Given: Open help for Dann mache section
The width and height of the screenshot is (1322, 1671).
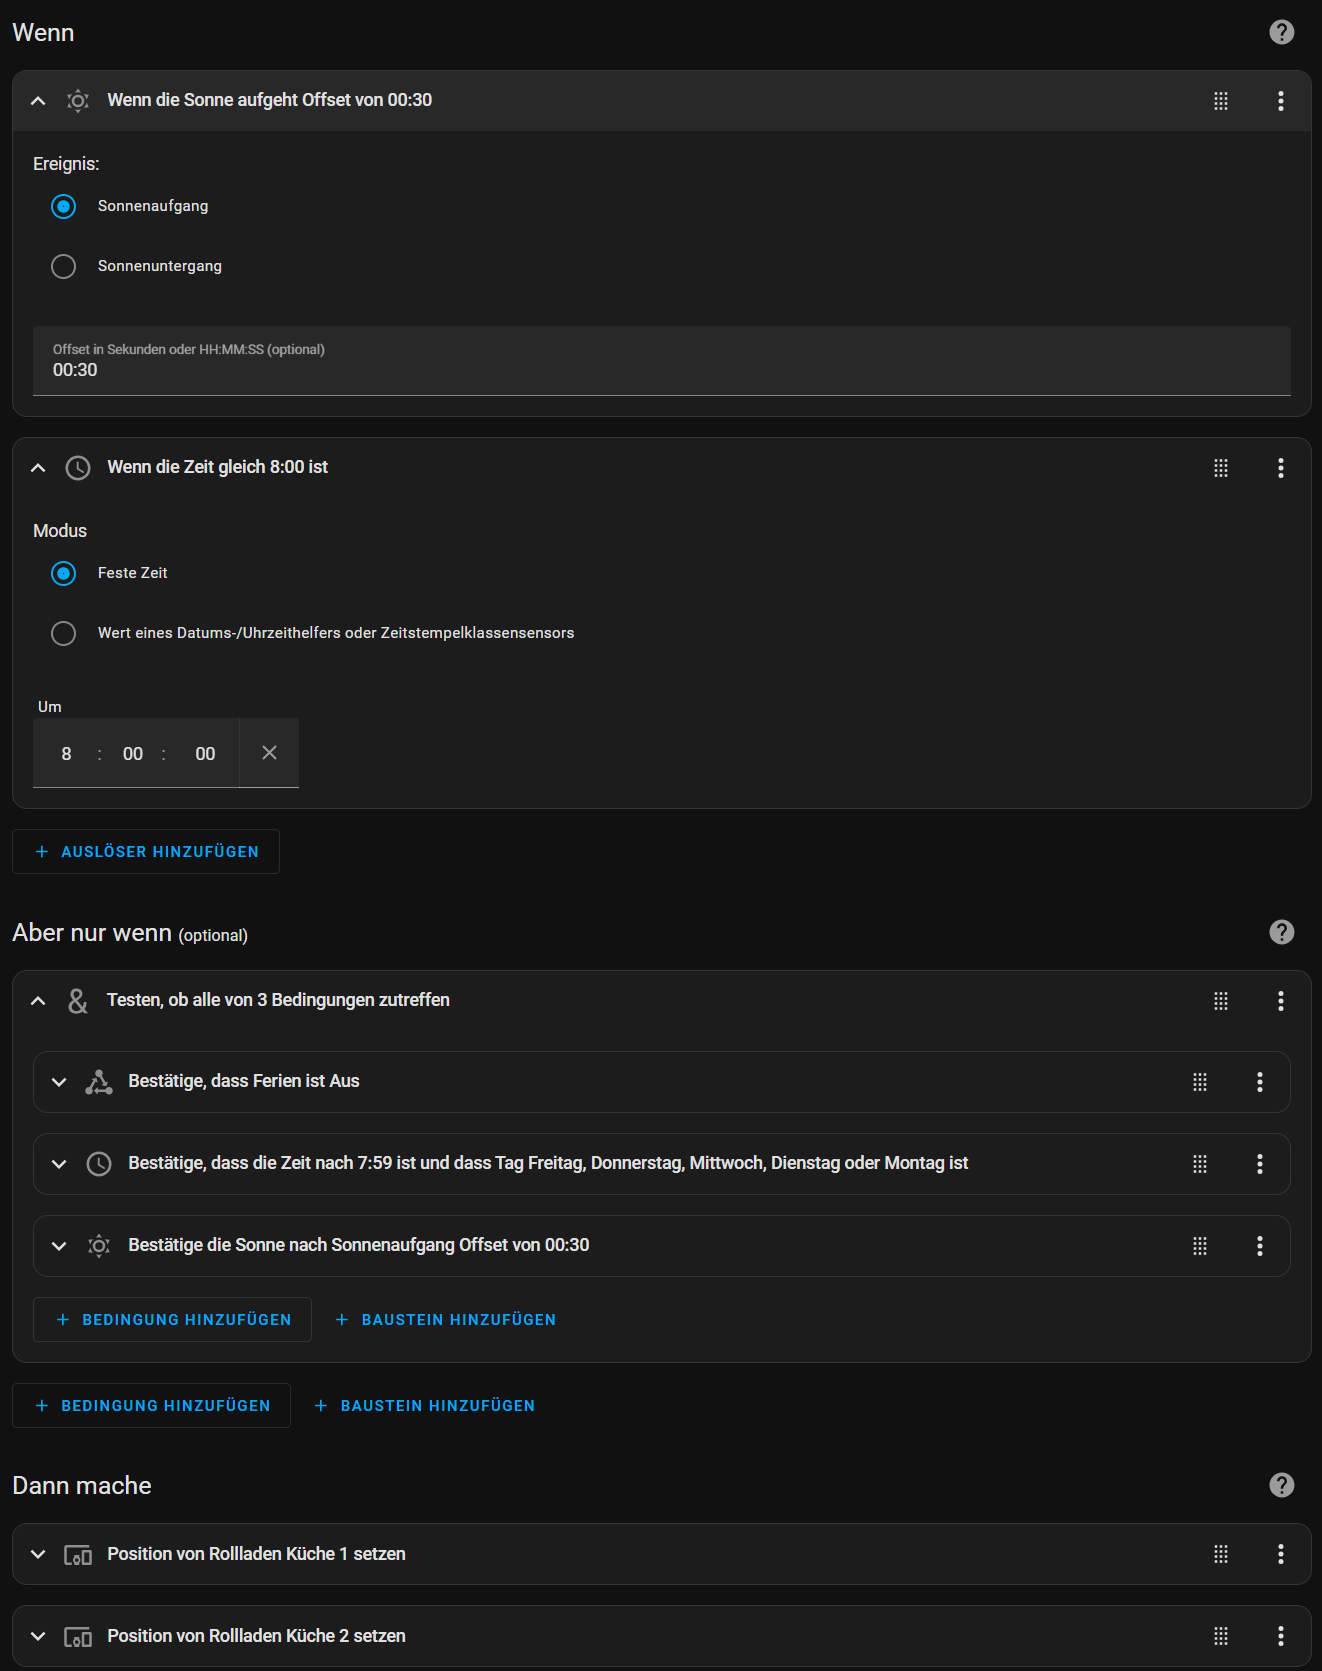Looking at the screenshot, I should [x=1281, y=1485].
